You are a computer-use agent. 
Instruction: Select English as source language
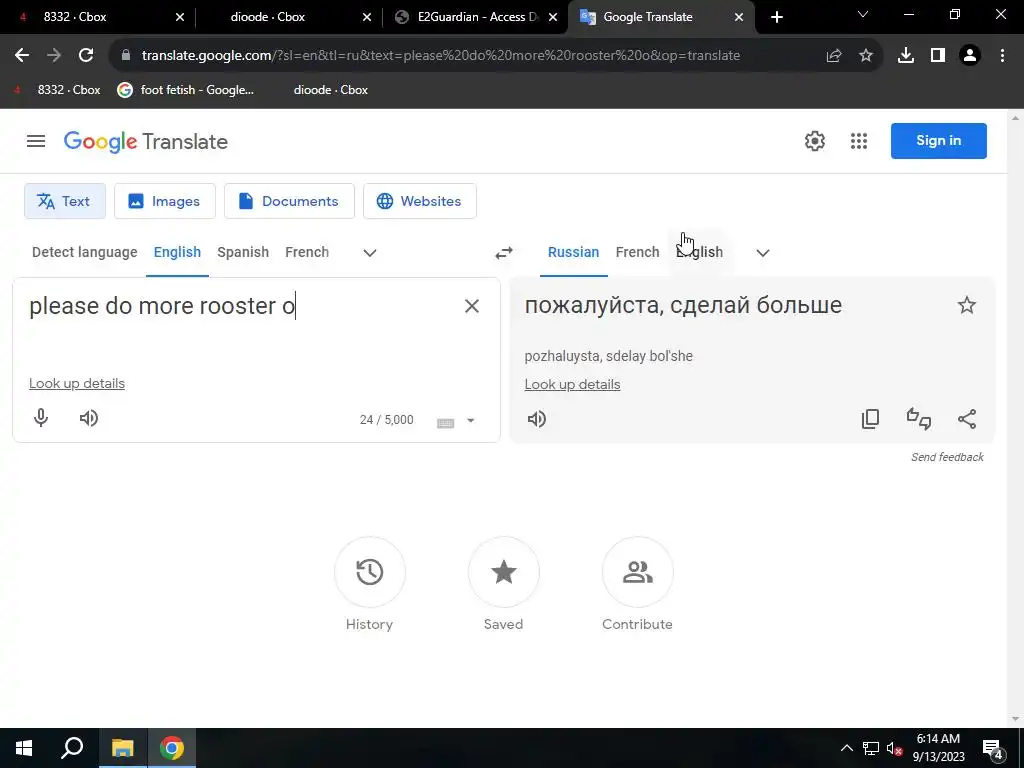coord(177,252)
